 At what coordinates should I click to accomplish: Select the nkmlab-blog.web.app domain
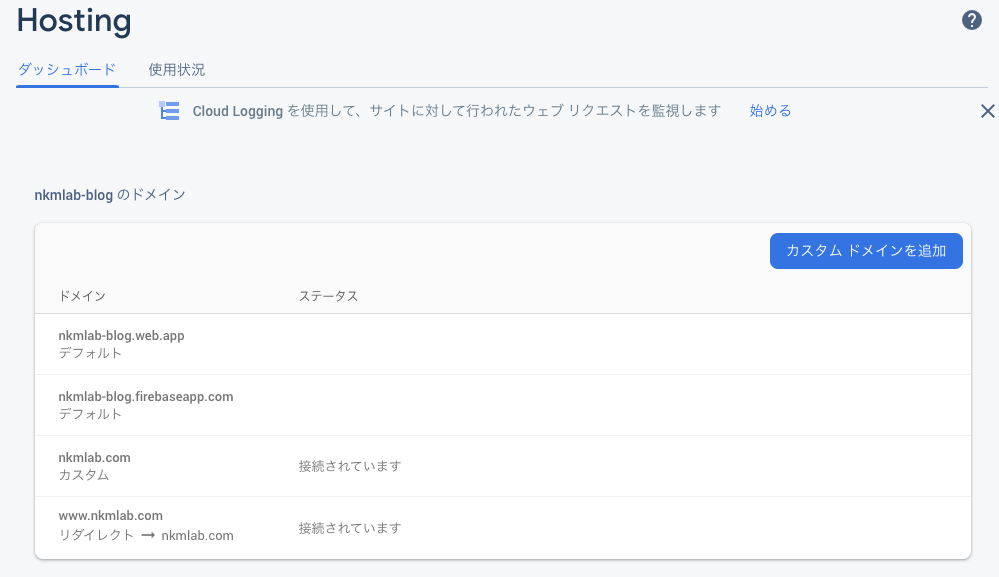pyautogui.click(x=121, y=336)
